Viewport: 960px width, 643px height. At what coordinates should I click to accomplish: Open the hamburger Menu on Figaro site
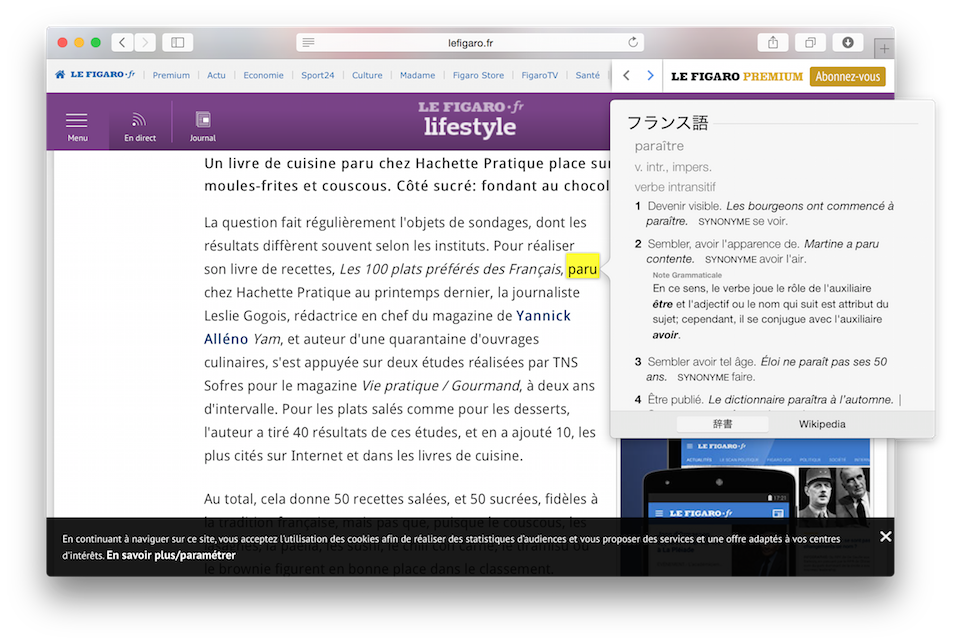click(77, 126)
